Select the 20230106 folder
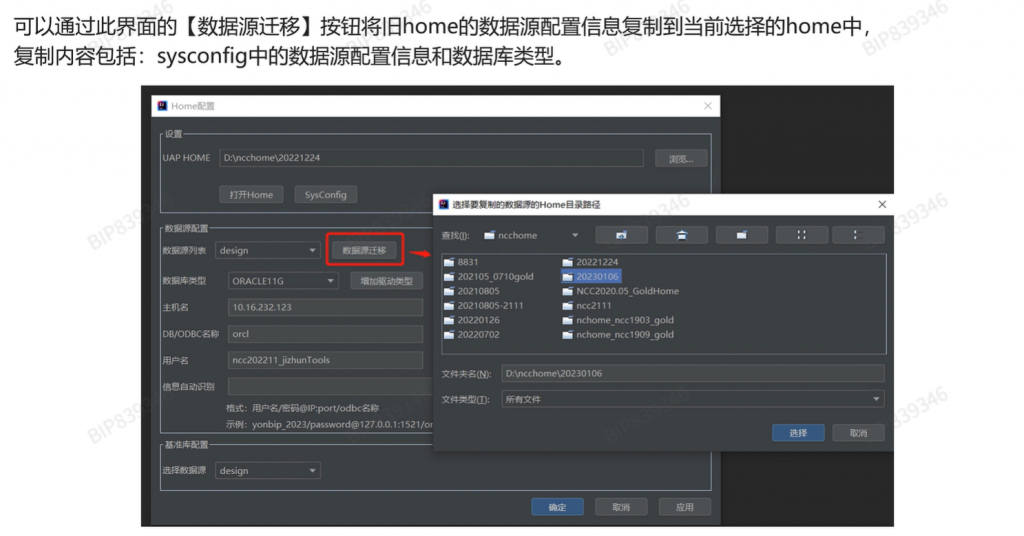This screenshot has width=1024, height=536. 597,276
